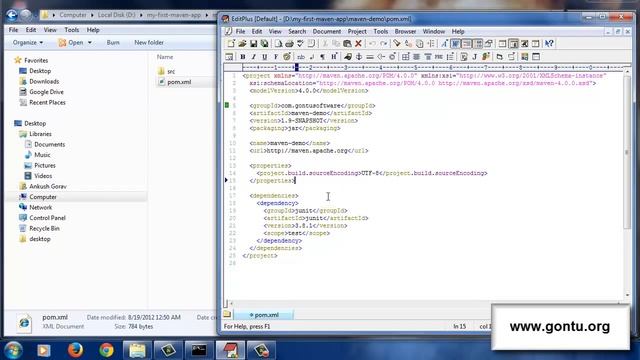Click the Windows Start button
This screenshot has height=360, width=640.
(13, 350)
